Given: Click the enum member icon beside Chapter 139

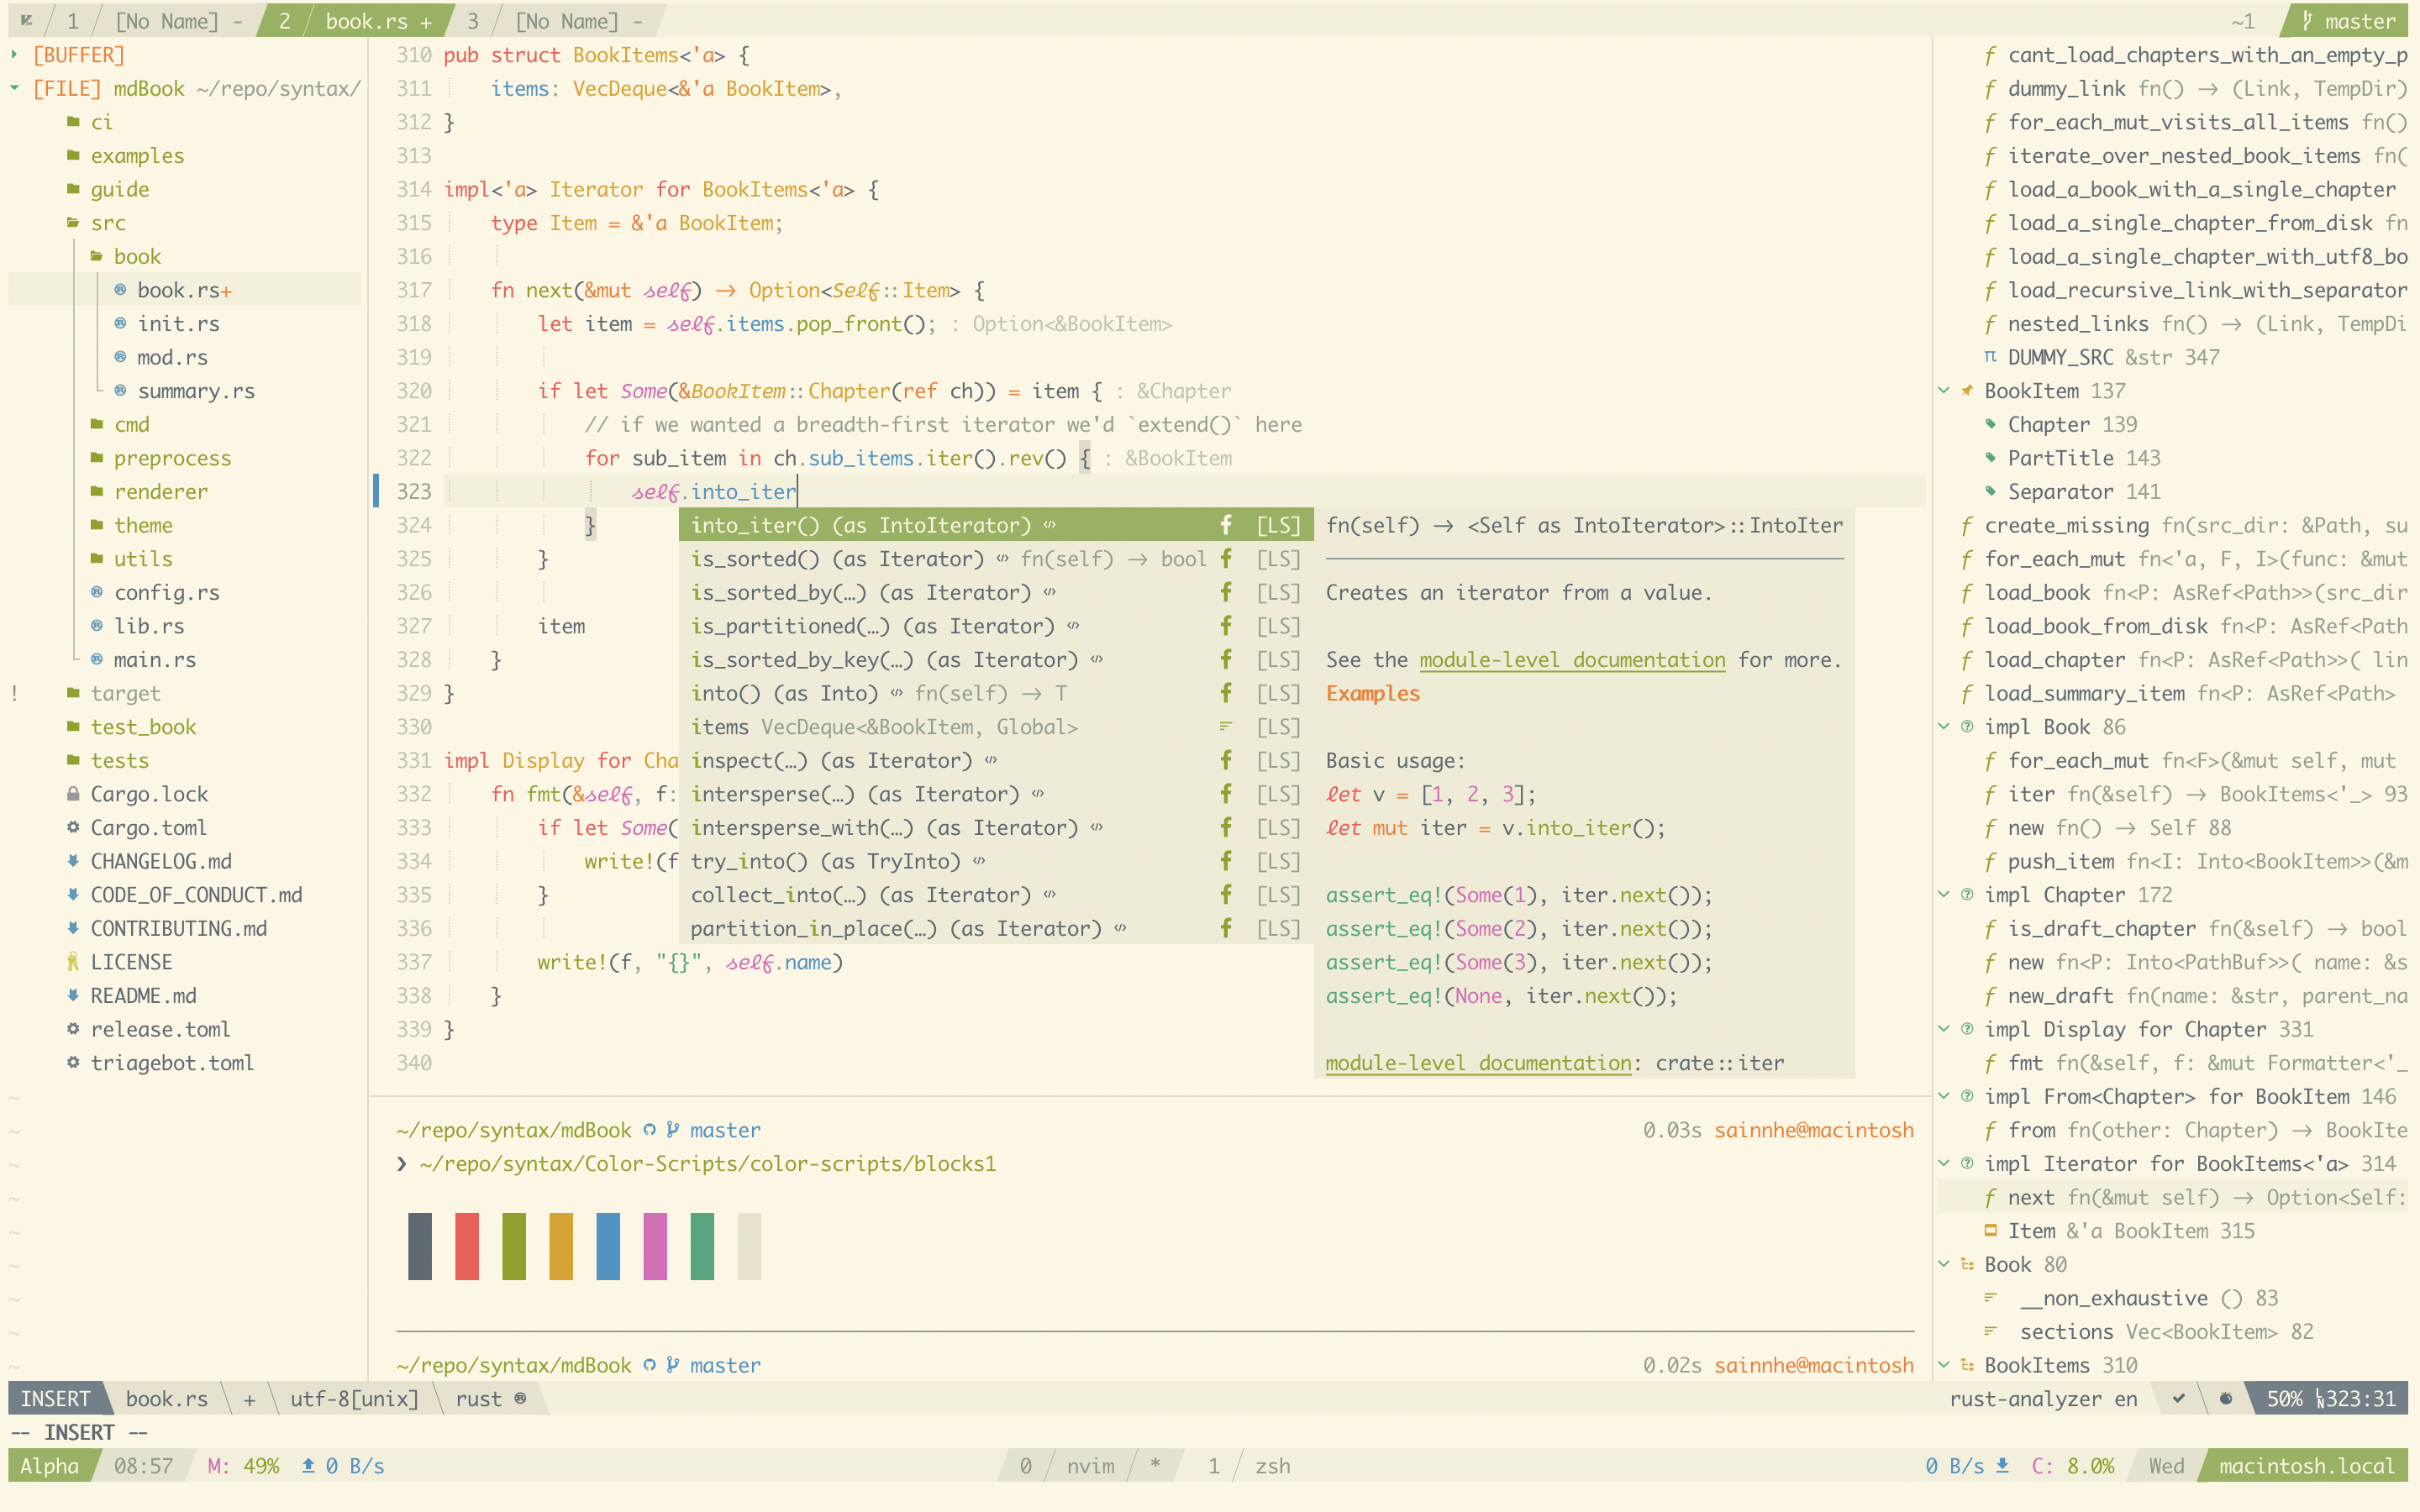Looking at the screenshot, I should [1990, 425].
